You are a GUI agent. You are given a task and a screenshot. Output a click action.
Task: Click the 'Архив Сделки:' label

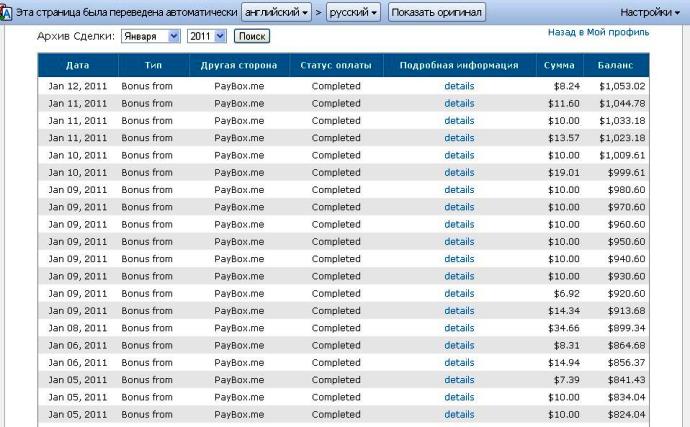click(76, 36)
